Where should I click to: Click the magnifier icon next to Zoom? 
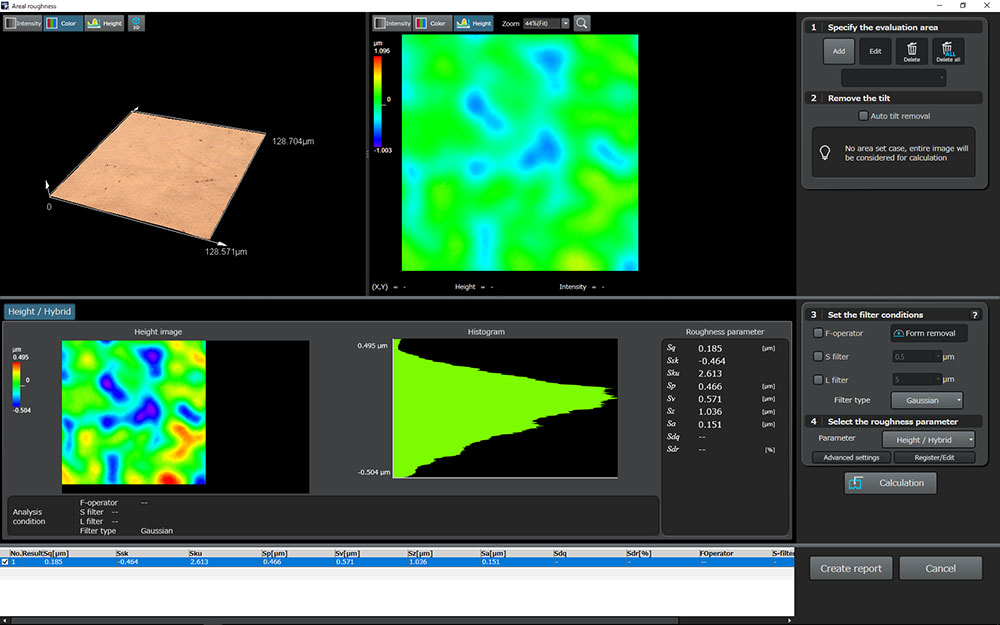click(x=581, y=22)
